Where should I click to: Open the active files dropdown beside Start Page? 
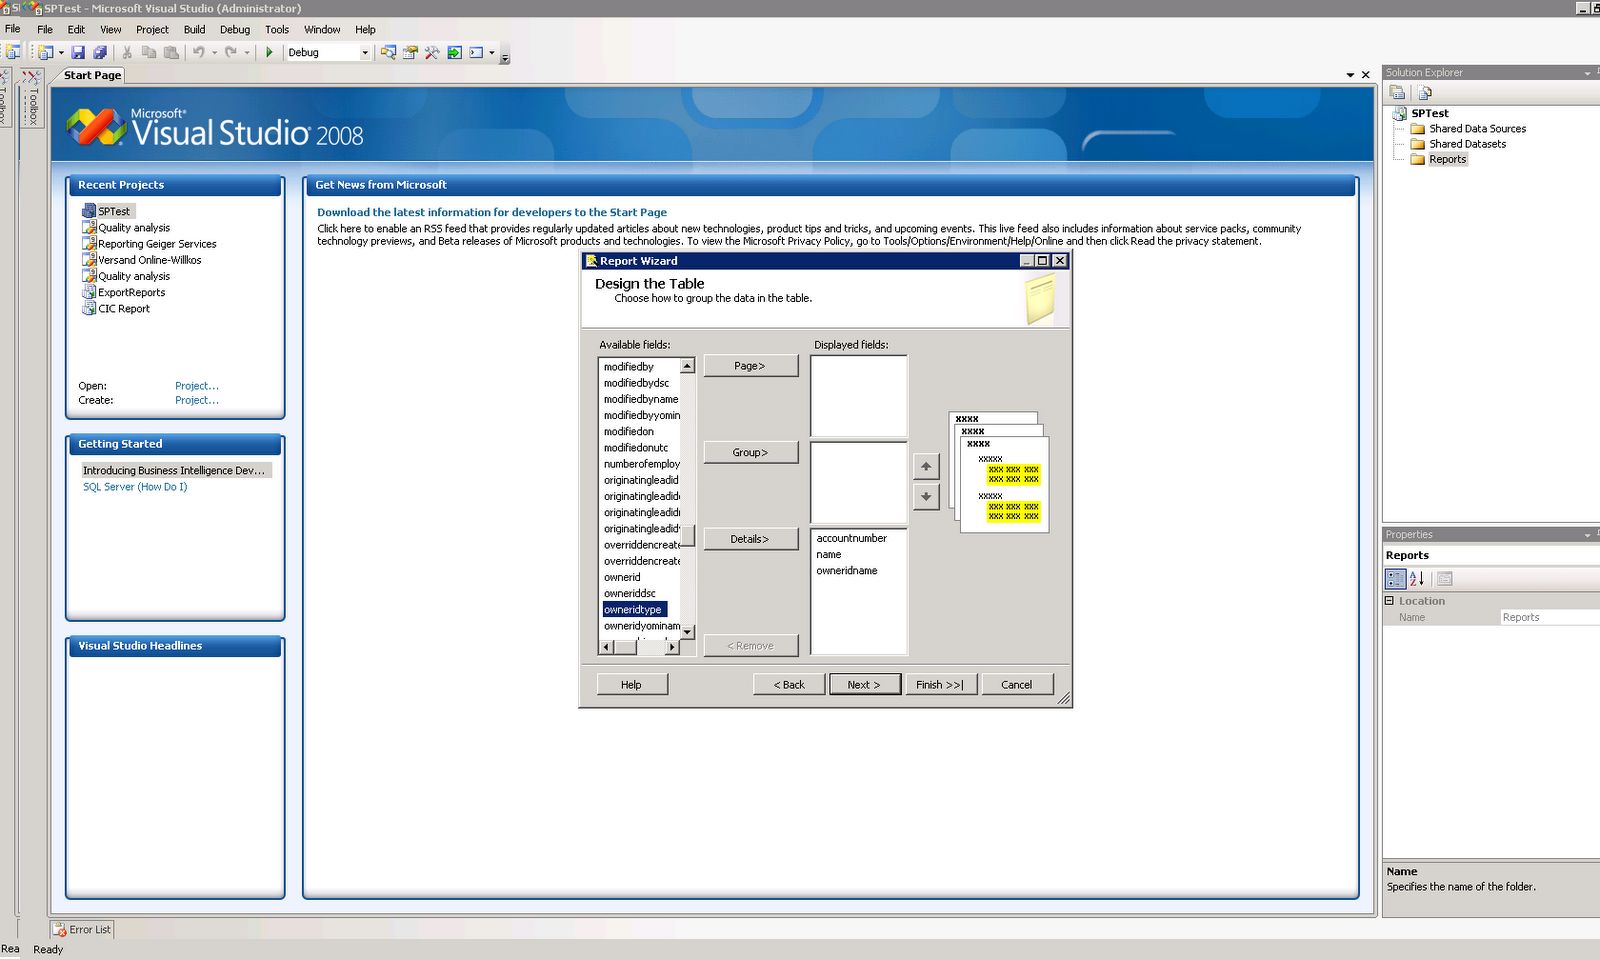coord(1351,75)
